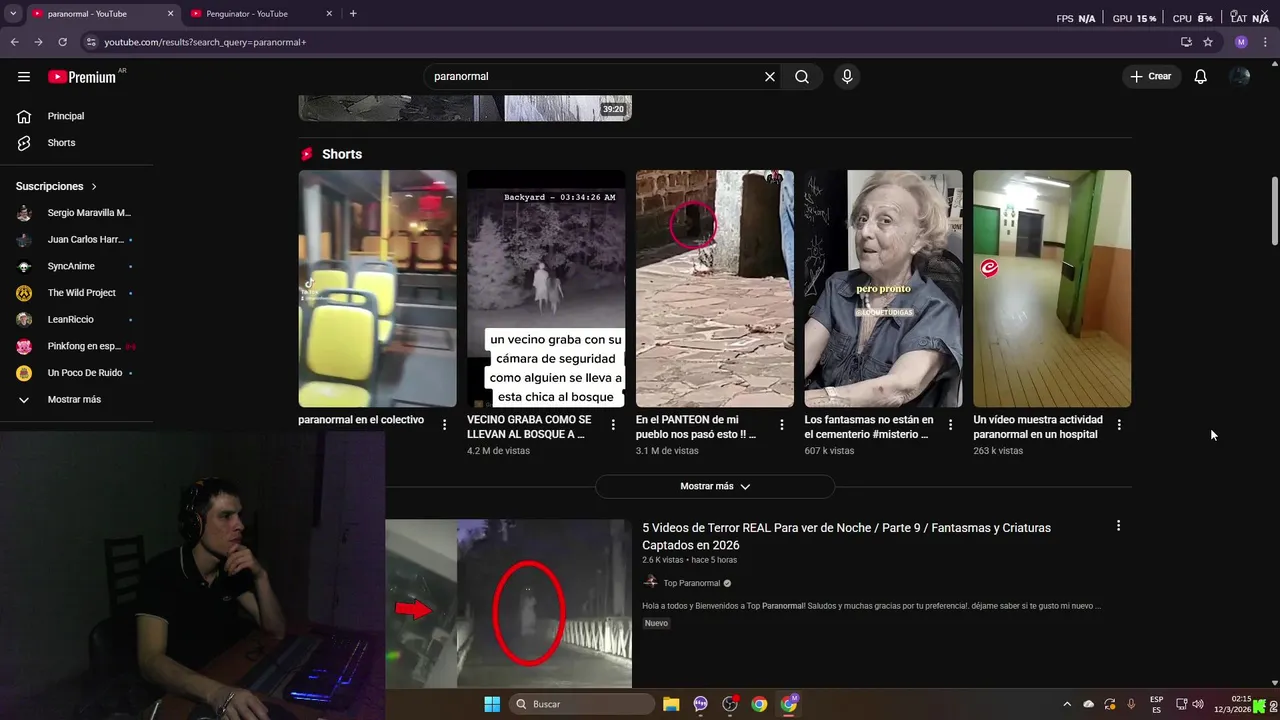The width and height of the screenshot is (1280, 720).
Task: Open the volume tray icon
Action: pos(1198,704)
